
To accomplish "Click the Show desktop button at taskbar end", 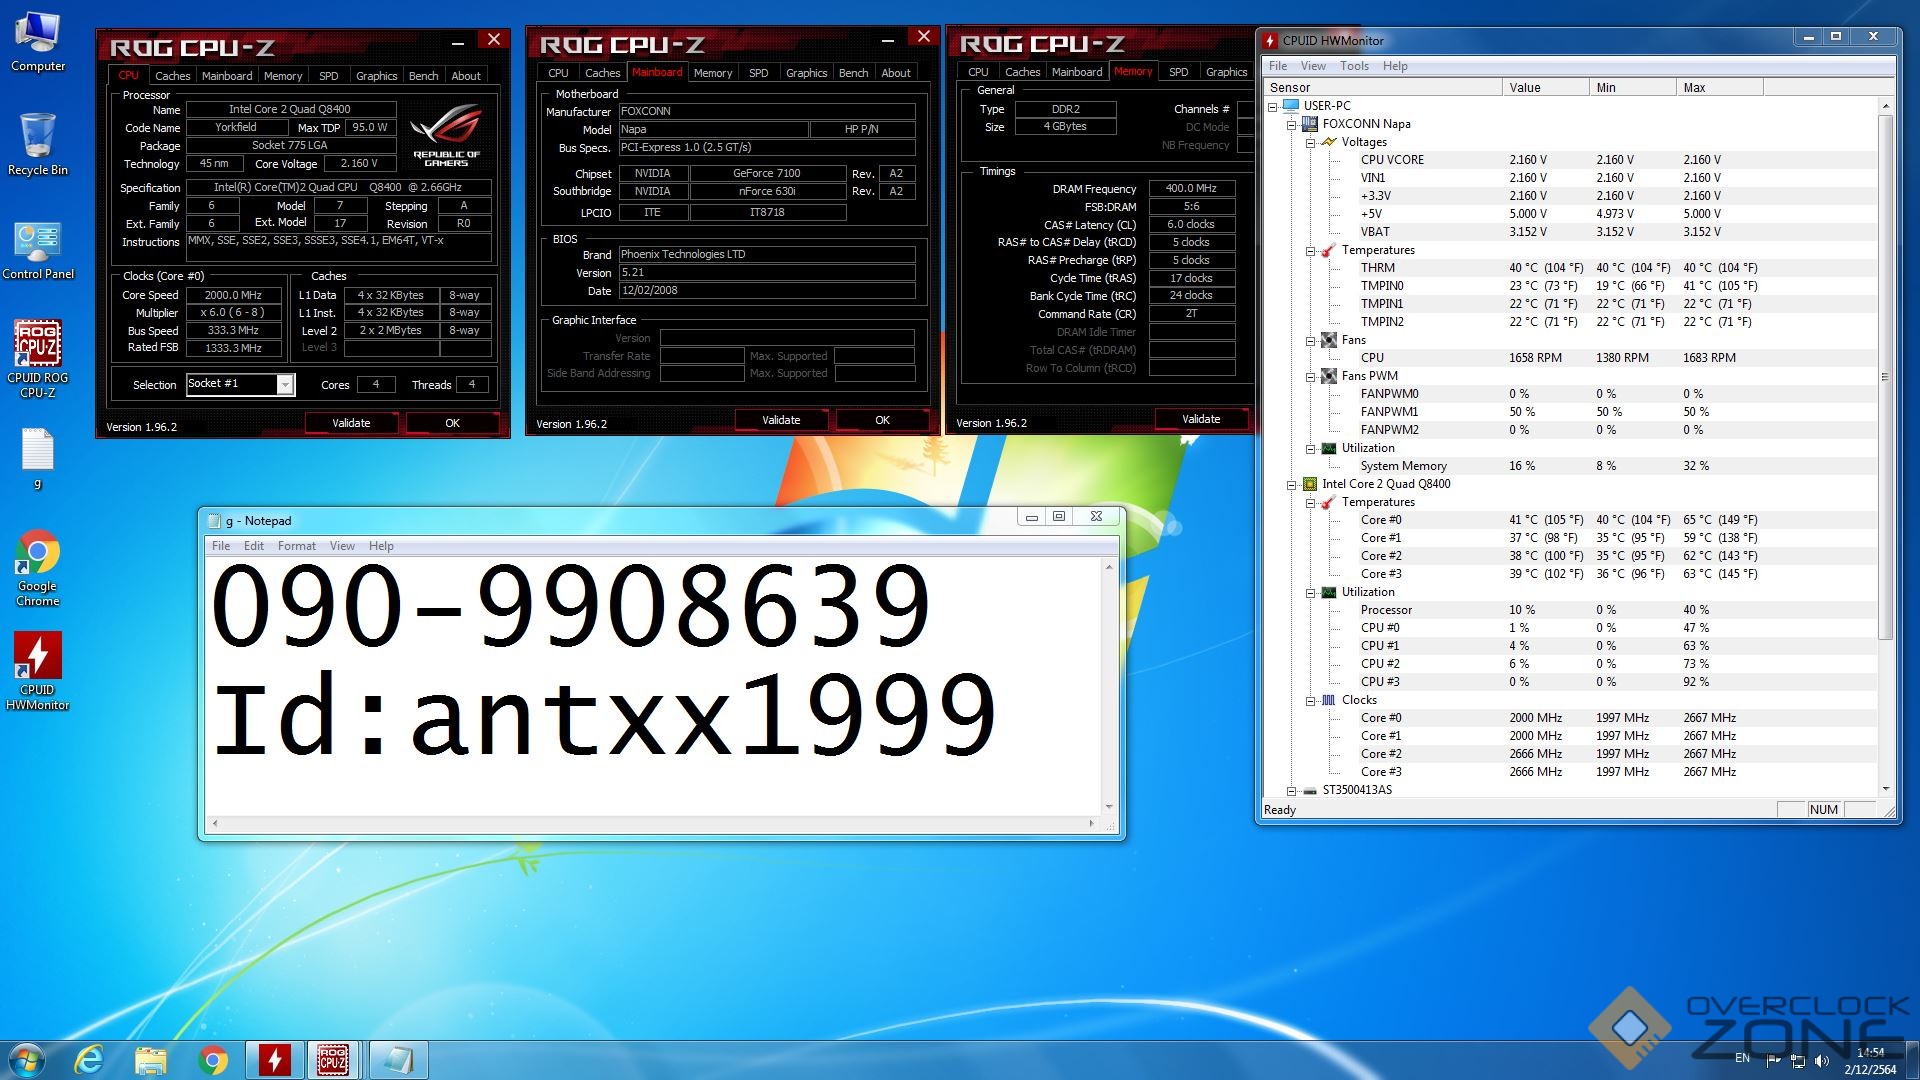I will tap(1912, 1060).
